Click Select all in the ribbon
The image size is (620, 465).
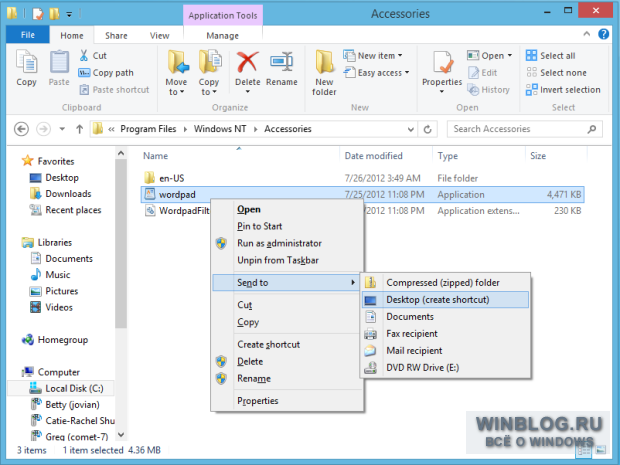click(x=550, y=55)
